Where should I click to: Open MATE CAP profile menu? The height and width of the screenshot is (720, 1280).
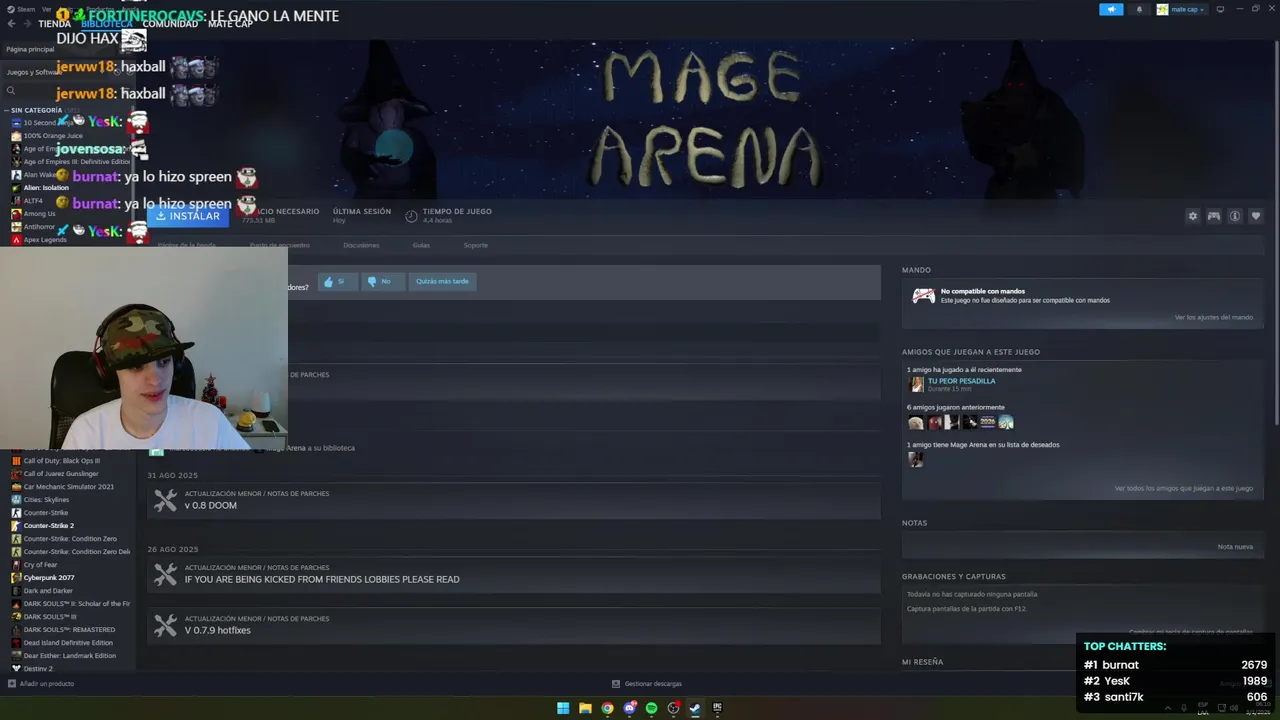[230, 24]
